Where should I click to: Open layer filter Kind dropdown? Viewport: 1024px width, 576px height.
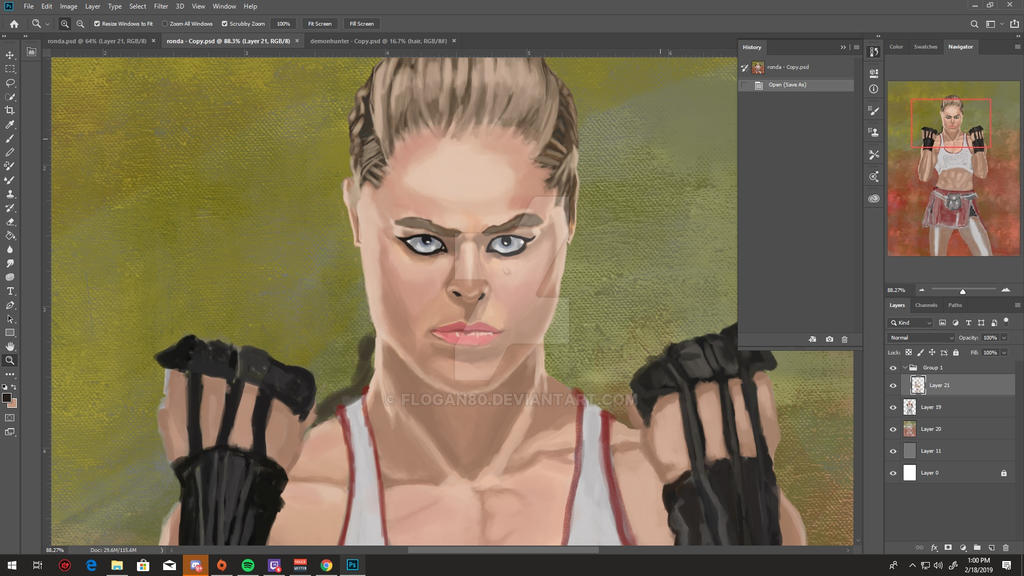[910, 323]
